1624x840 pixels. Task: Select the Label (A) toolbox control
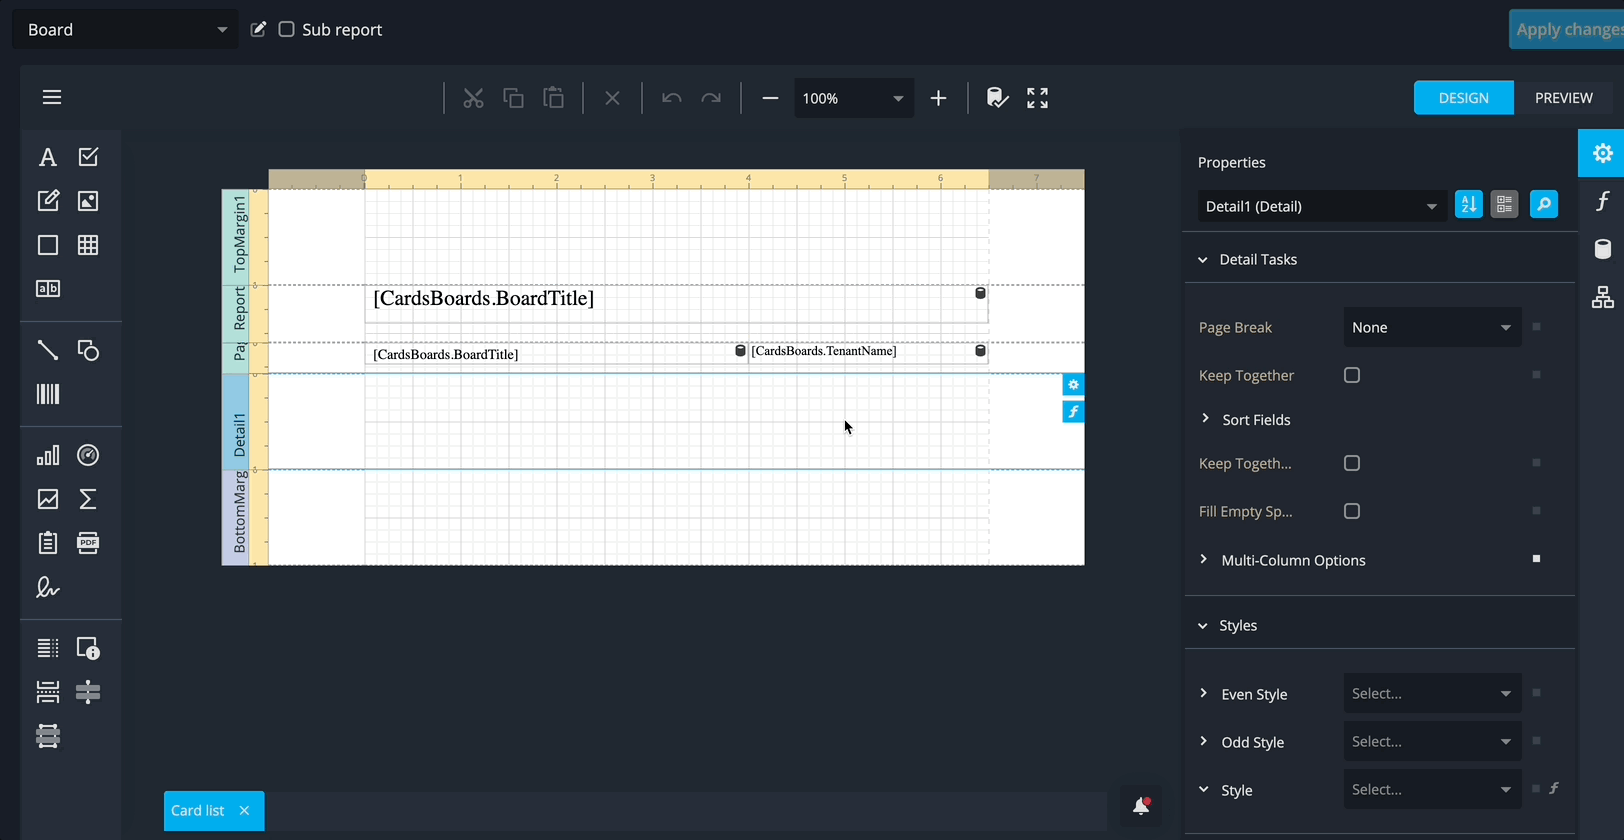coord(48,157)
